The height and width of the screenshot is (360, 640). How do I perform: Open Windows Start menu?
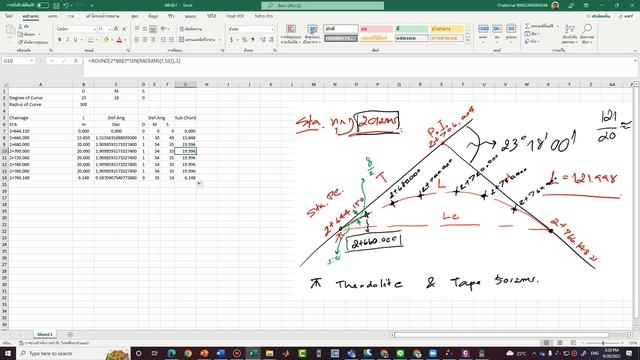8,353
